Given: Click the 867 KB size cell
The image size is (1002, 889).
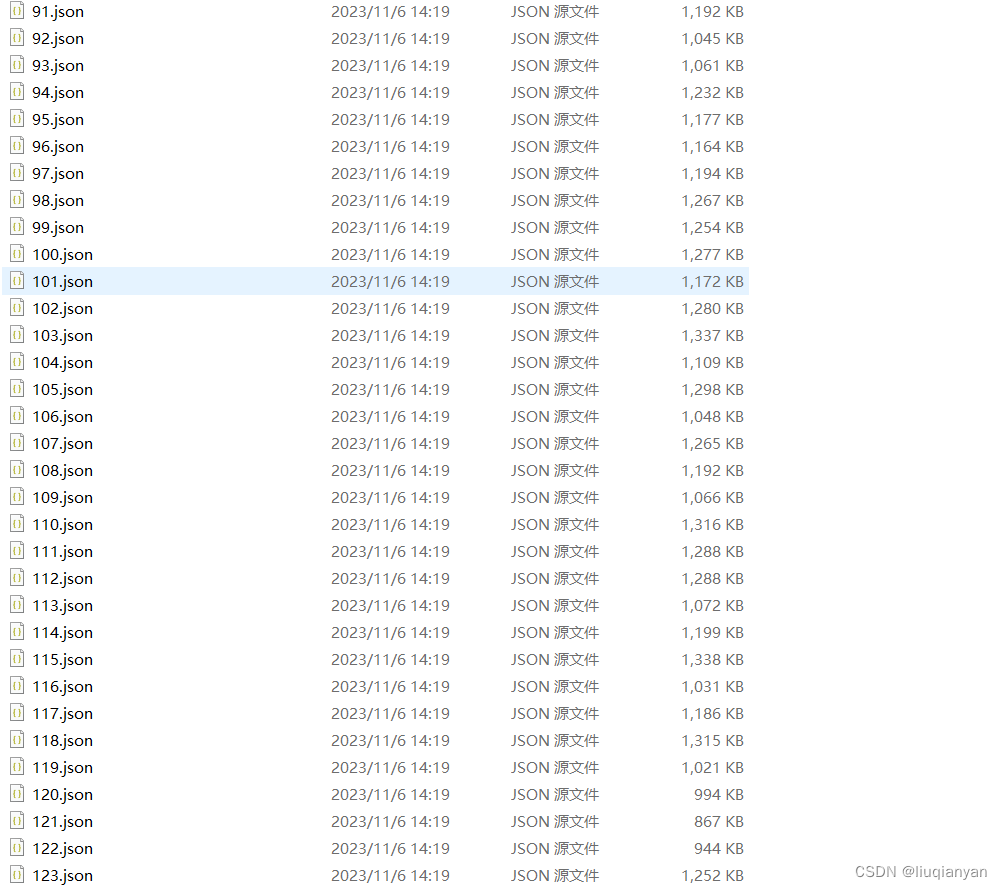Looking at the screenshot, I should 719,821.
